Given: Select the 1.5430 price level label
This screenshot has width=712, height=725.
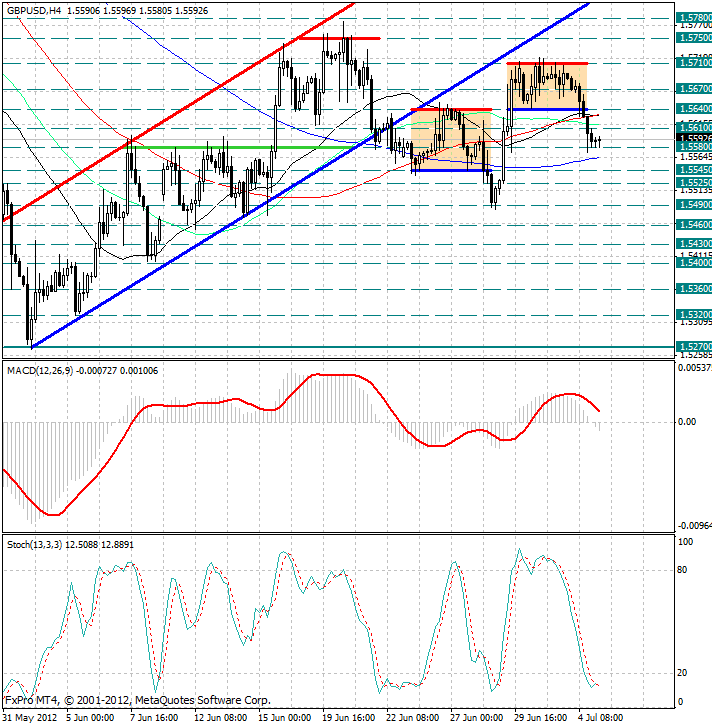Looking at the screenshot, I should coord(694,243).
